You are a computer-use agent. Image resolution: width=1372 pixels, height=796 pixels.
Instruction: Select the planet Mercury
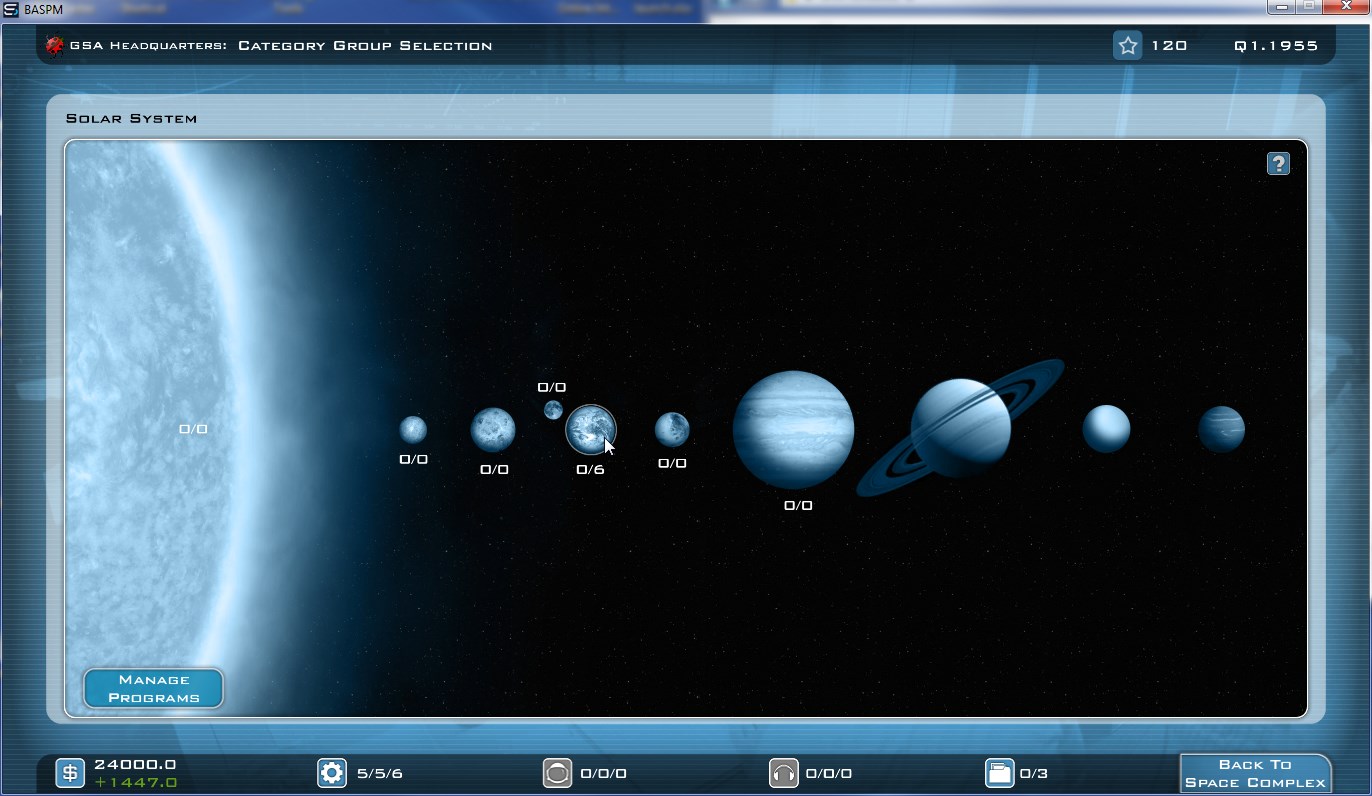(413, 430)
